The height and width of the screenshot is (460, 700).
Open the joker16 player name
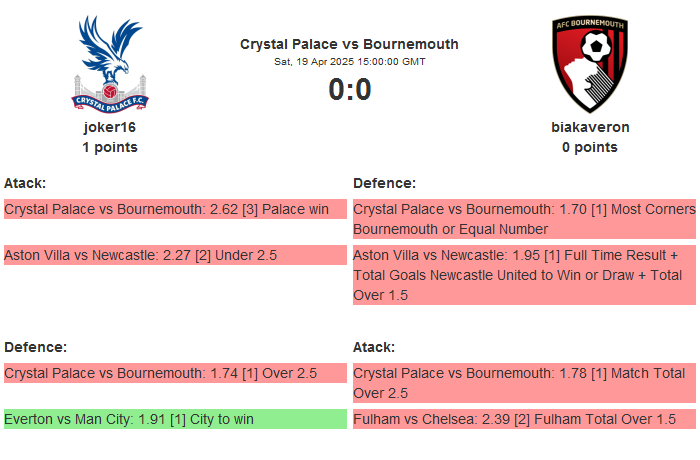pyautogui.click(x=110, y=127)
